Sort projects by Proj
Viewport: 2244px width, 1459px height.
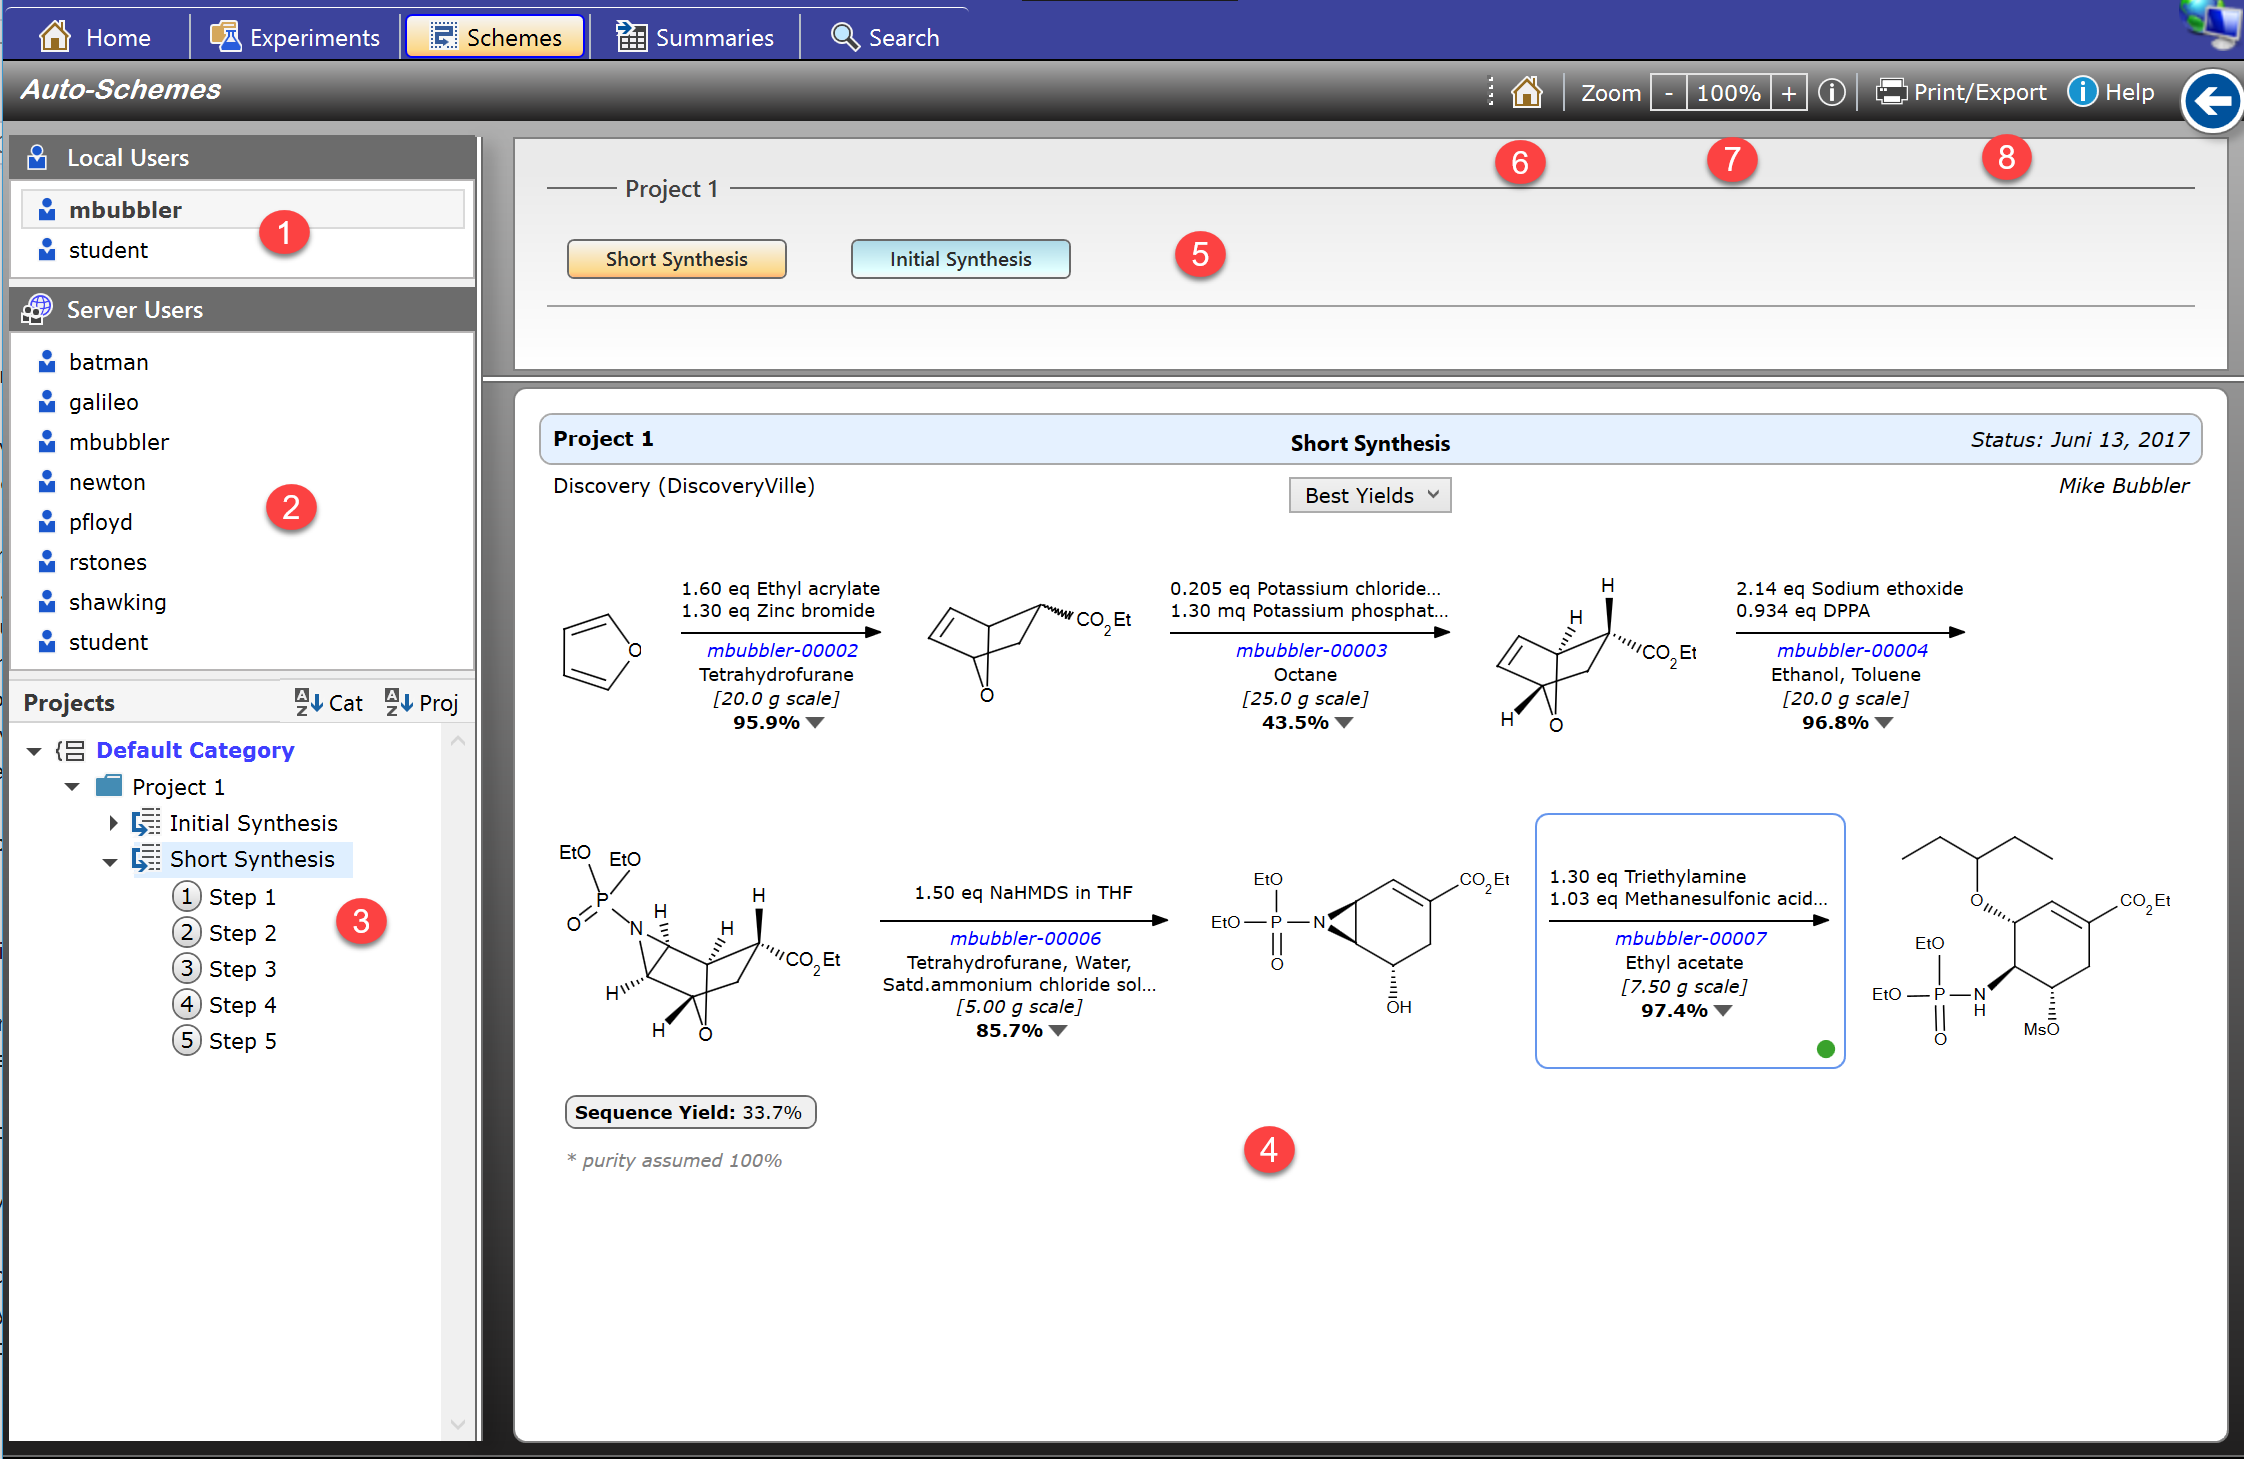coord(421,702)
